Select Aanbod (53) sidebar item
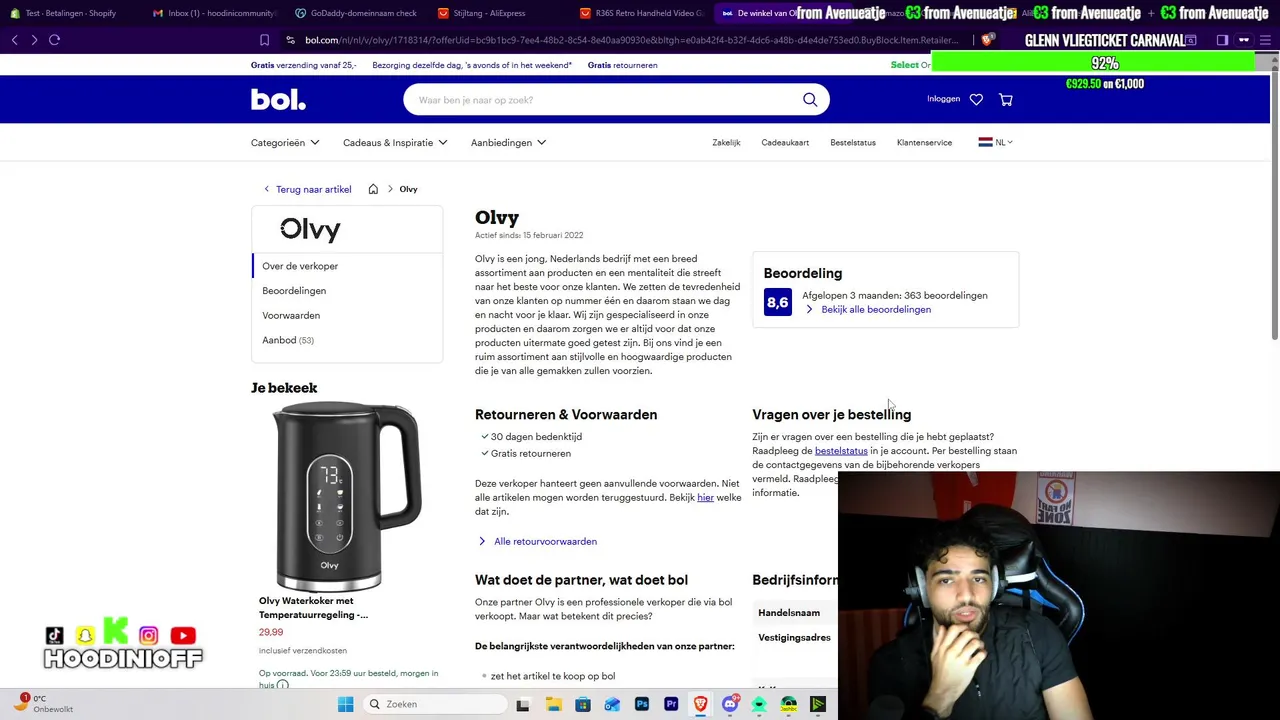The width and height of the screenshot is (1280, 720). pos(347,340)
